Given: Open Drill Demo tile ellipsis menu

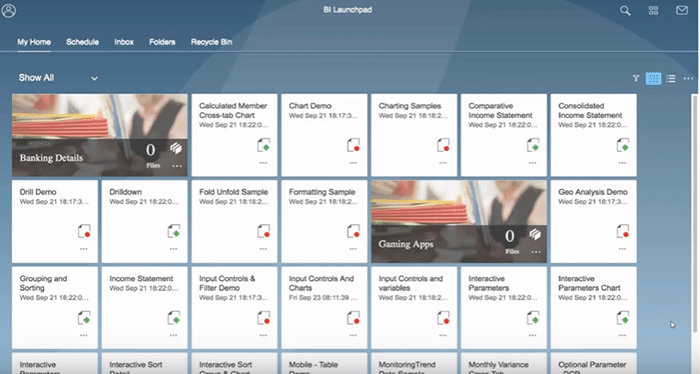Looking at the screenshot, I should coord(84,249).
